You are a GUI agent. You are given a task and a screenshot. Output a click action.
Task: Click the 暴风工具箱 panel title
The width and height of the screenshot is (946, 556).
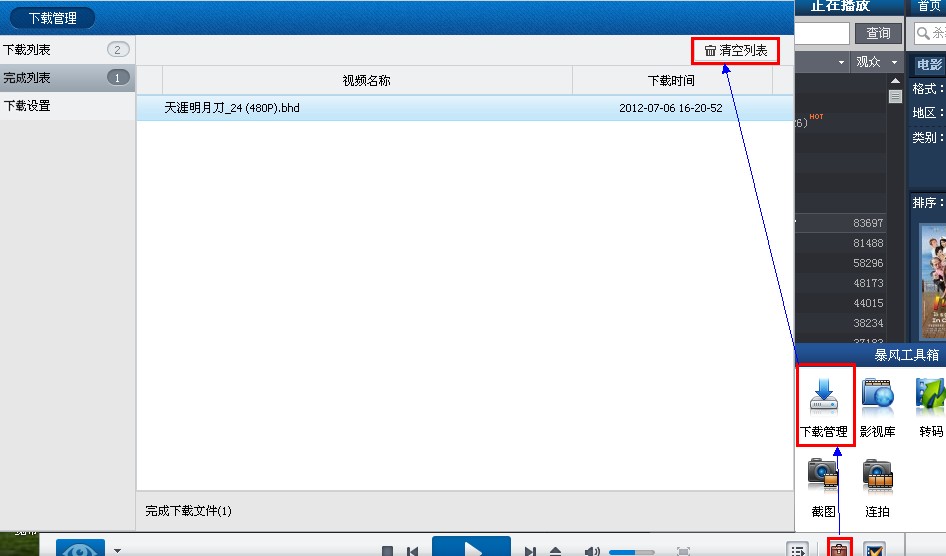click(x=906, y=355)
